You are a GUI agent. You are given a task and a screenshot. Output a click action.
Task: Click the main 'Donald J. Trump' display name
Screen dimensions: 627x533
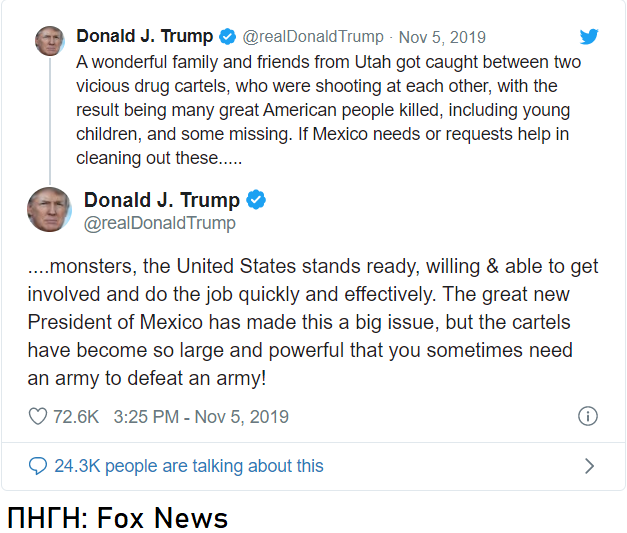(162, 200)
